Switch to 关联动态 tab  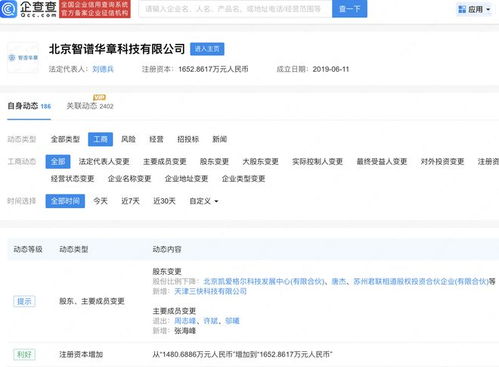(x=90, y=106)
